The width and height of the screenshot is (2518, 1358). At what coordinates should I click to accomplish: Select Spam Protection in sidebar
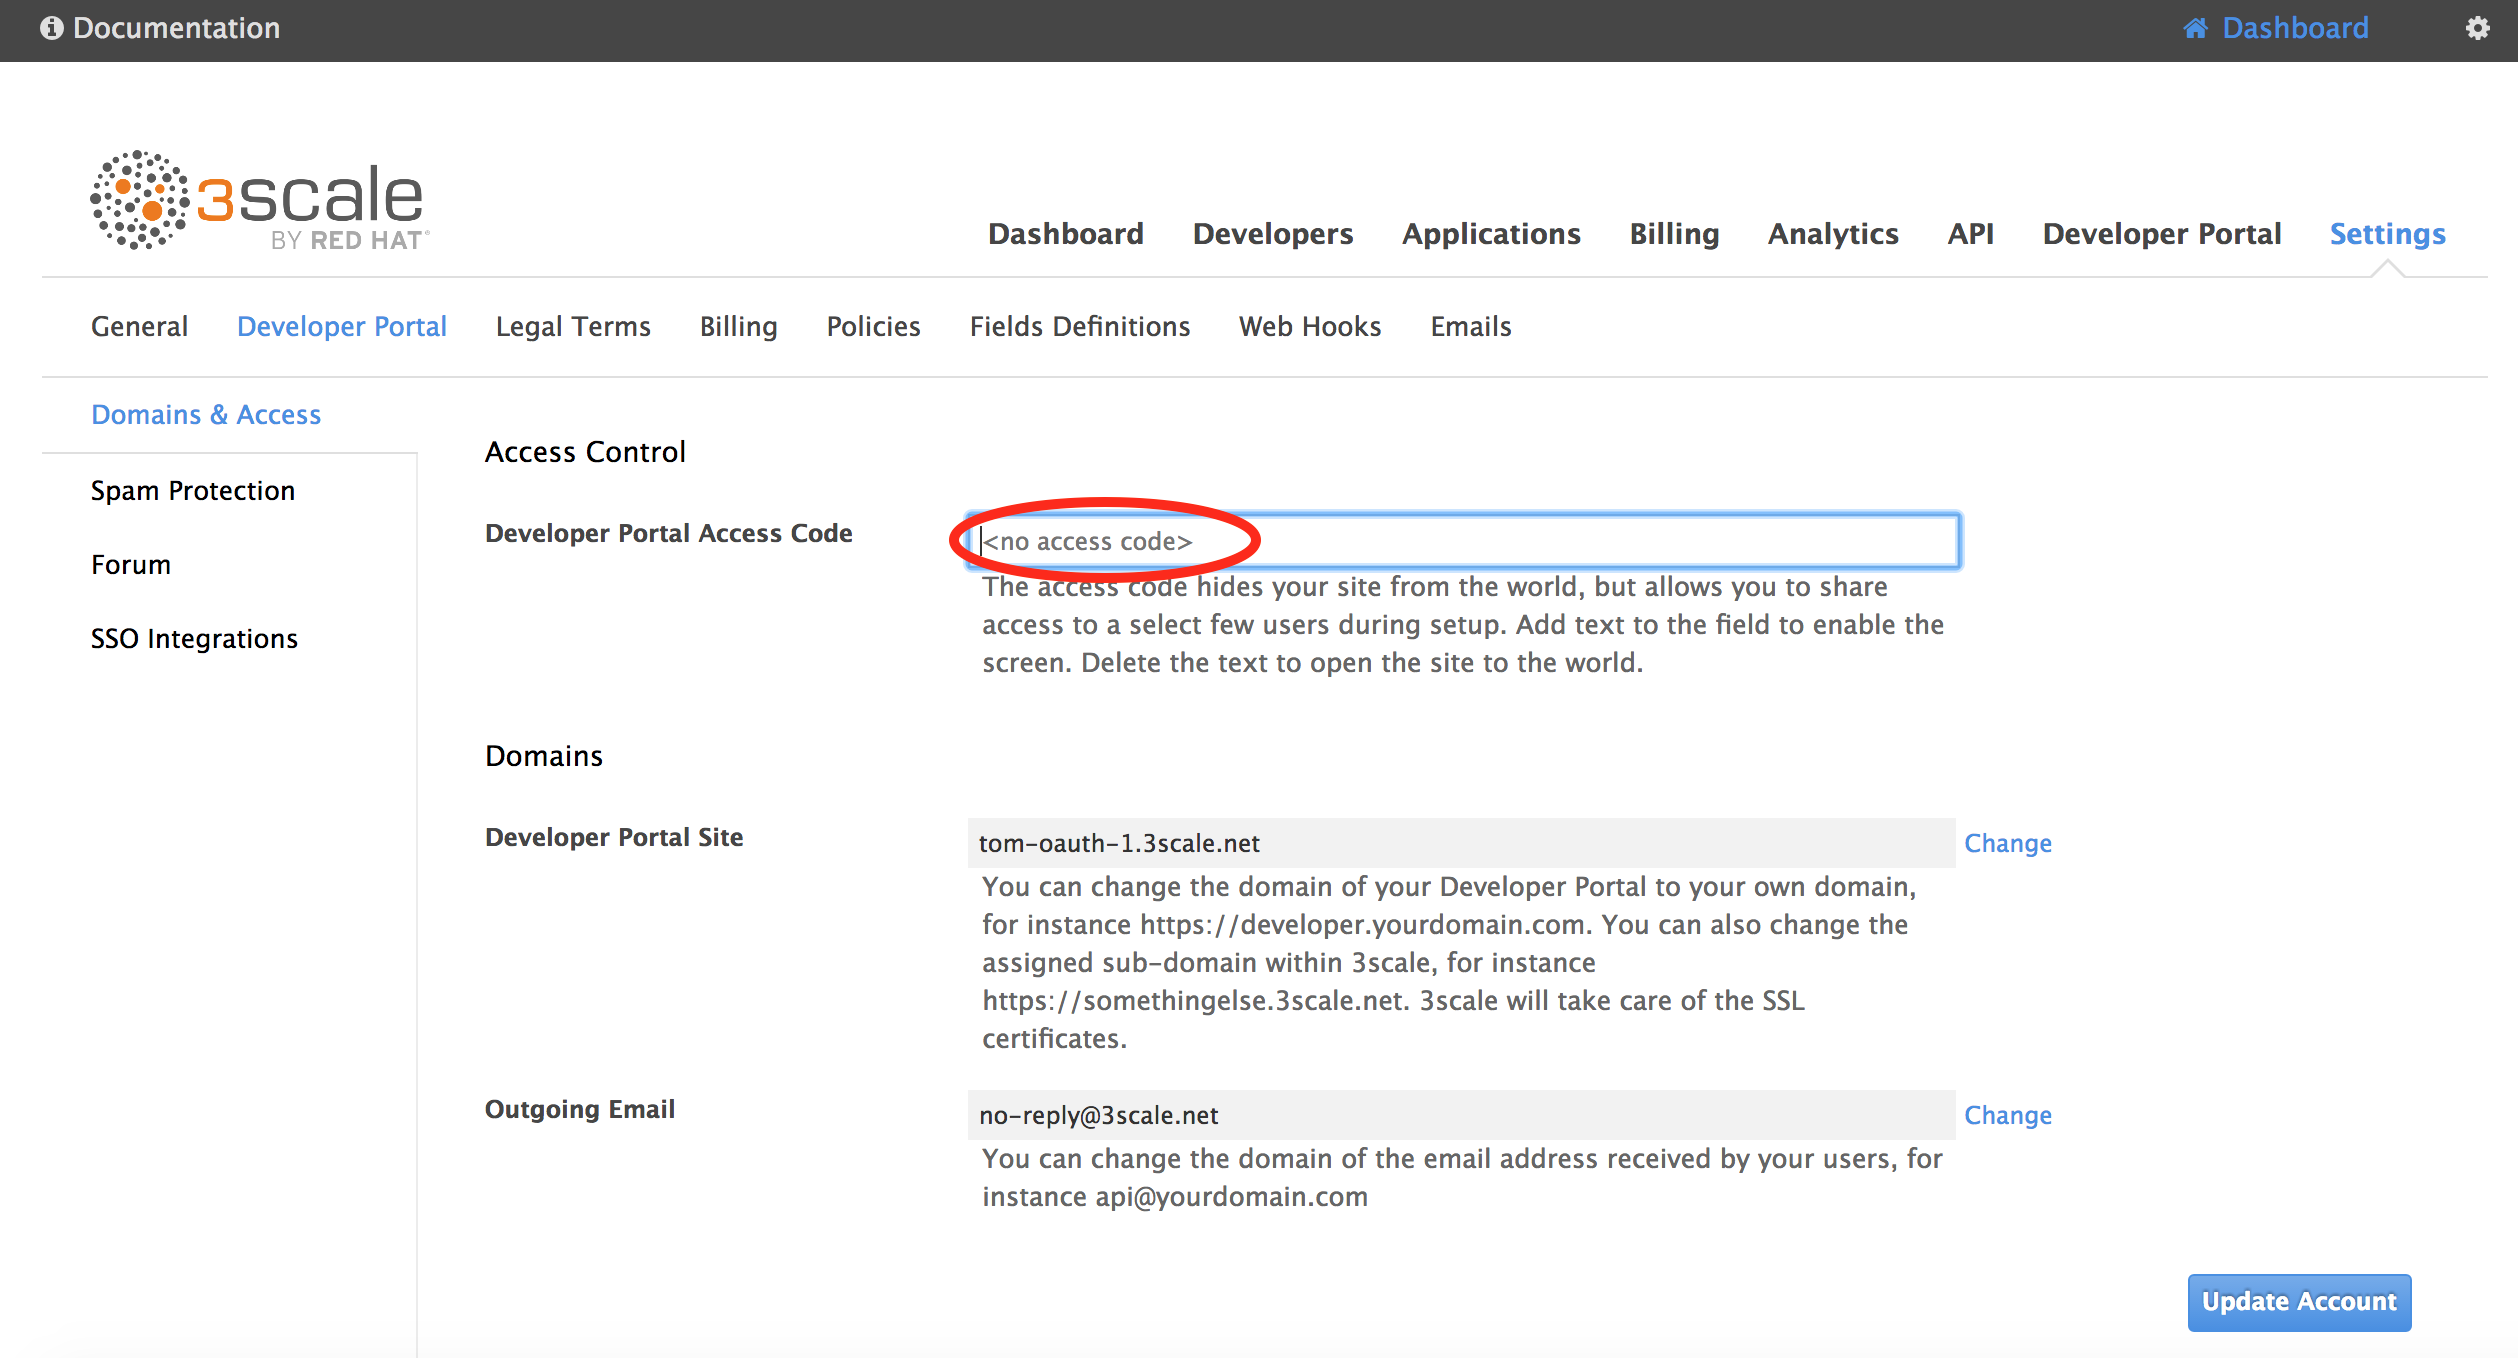pyautogui.click(x=193, y=491)
